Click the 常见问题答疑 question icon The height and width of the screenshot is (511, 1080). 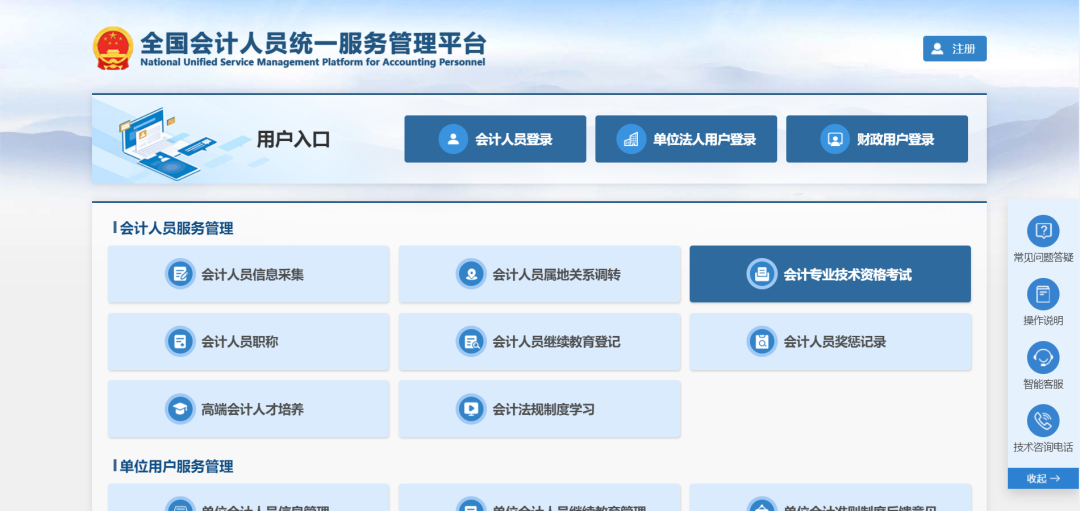pyautogui.click(x=1043, y=231)
